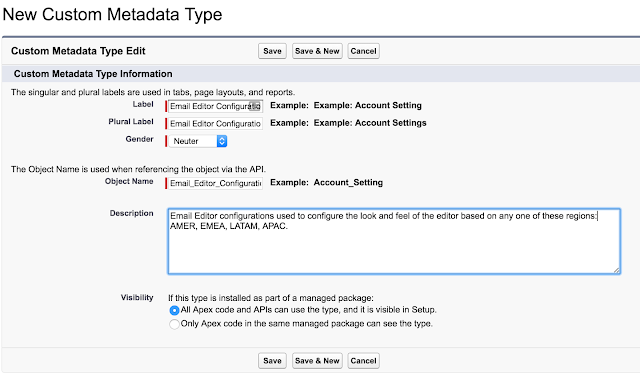
Task: Click the 'Gender' field label
Action: pyautogui.click(x=140, y=139)
